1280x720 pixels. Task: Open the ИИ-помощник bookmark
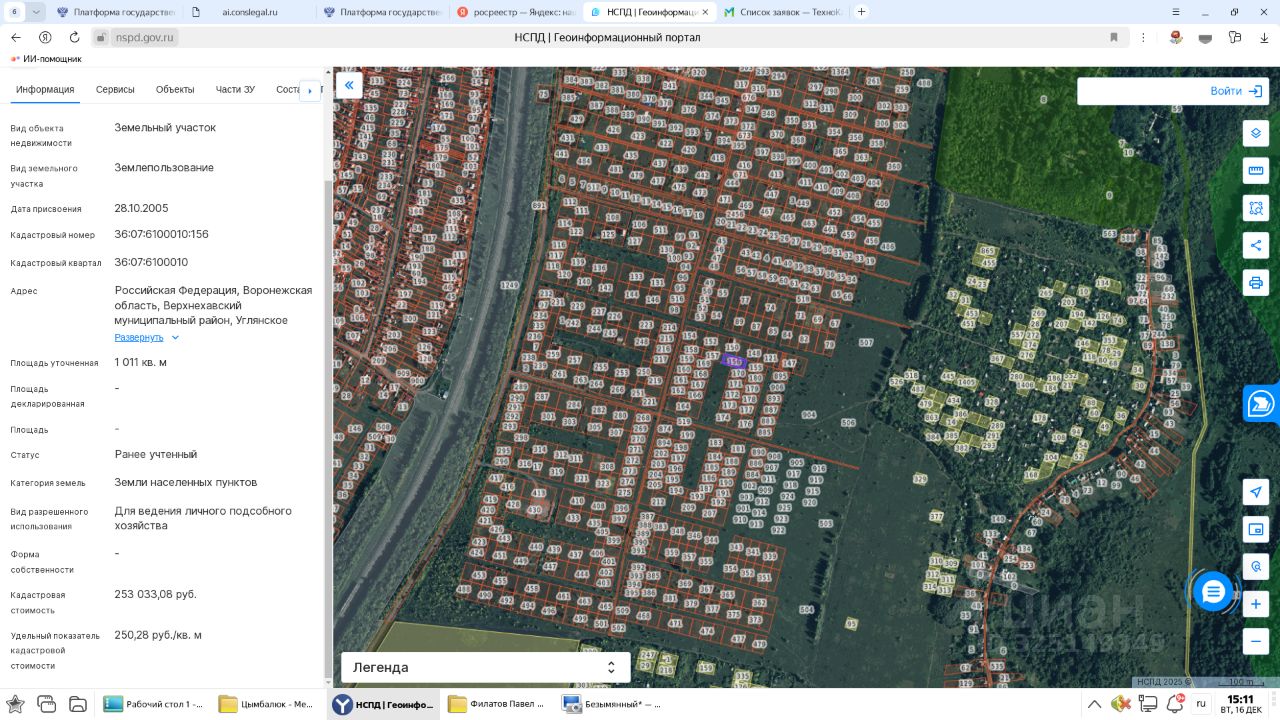(46, 59)
